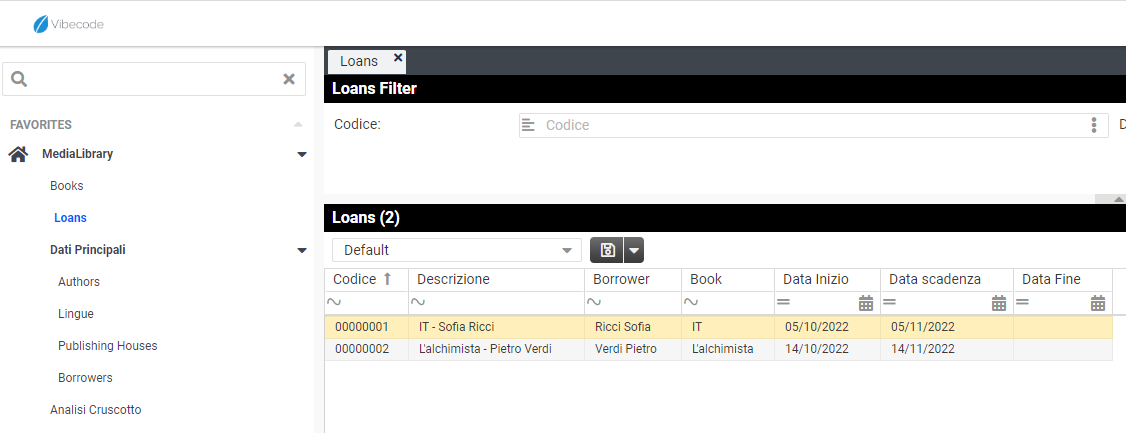Image resolution: width=1126 pixels, height=433 pixels.
Task: Open the Default layout dropdown
Action: coord(457,250)
